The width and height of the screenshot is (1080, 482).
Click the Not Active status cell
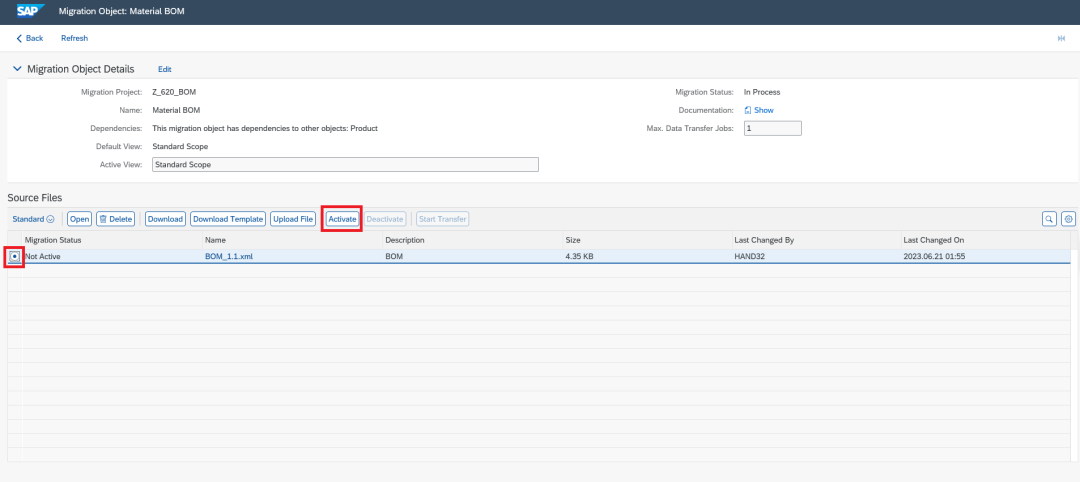point(112,256)
